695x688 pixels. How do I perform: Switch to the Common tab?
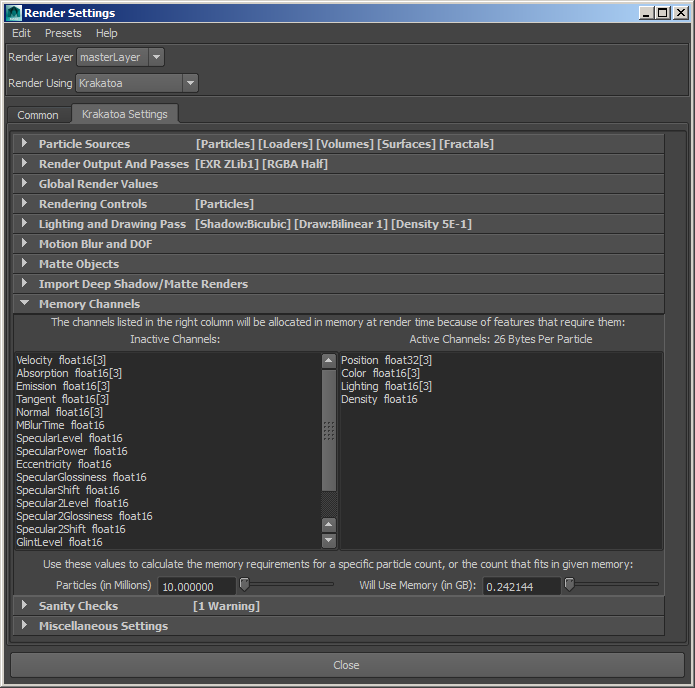[38, 115]
